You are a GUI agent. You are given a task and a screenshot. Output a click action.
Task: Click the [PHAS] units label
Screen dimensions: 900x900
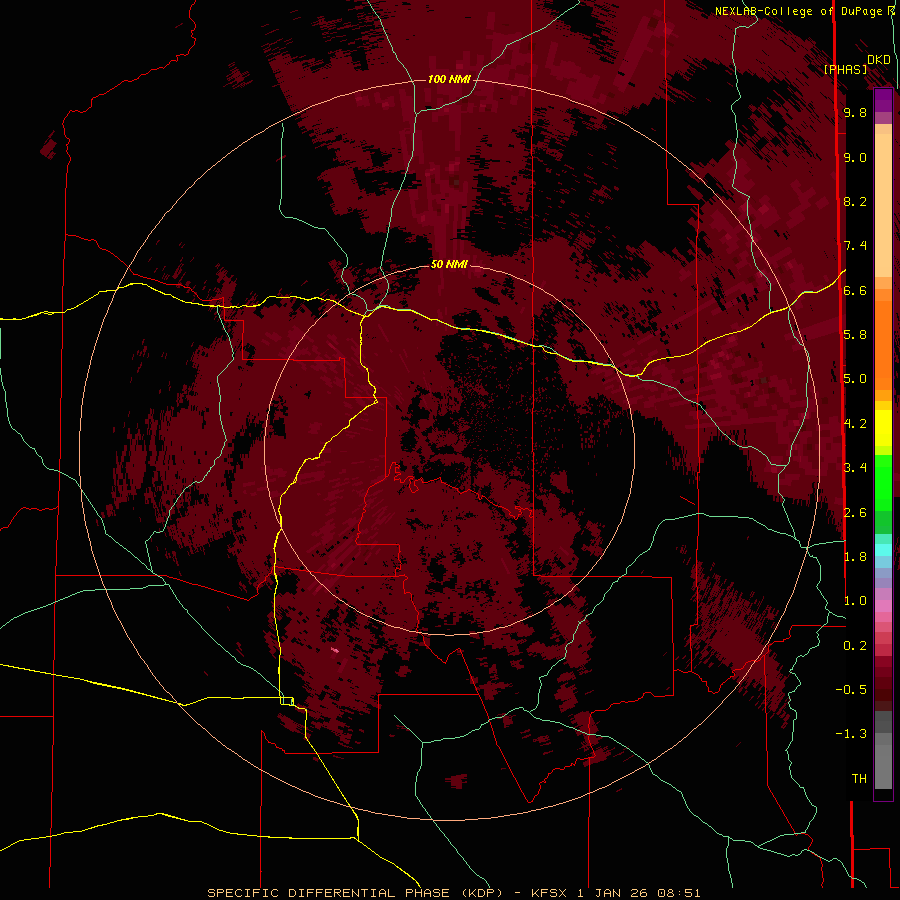coord(845,69)
